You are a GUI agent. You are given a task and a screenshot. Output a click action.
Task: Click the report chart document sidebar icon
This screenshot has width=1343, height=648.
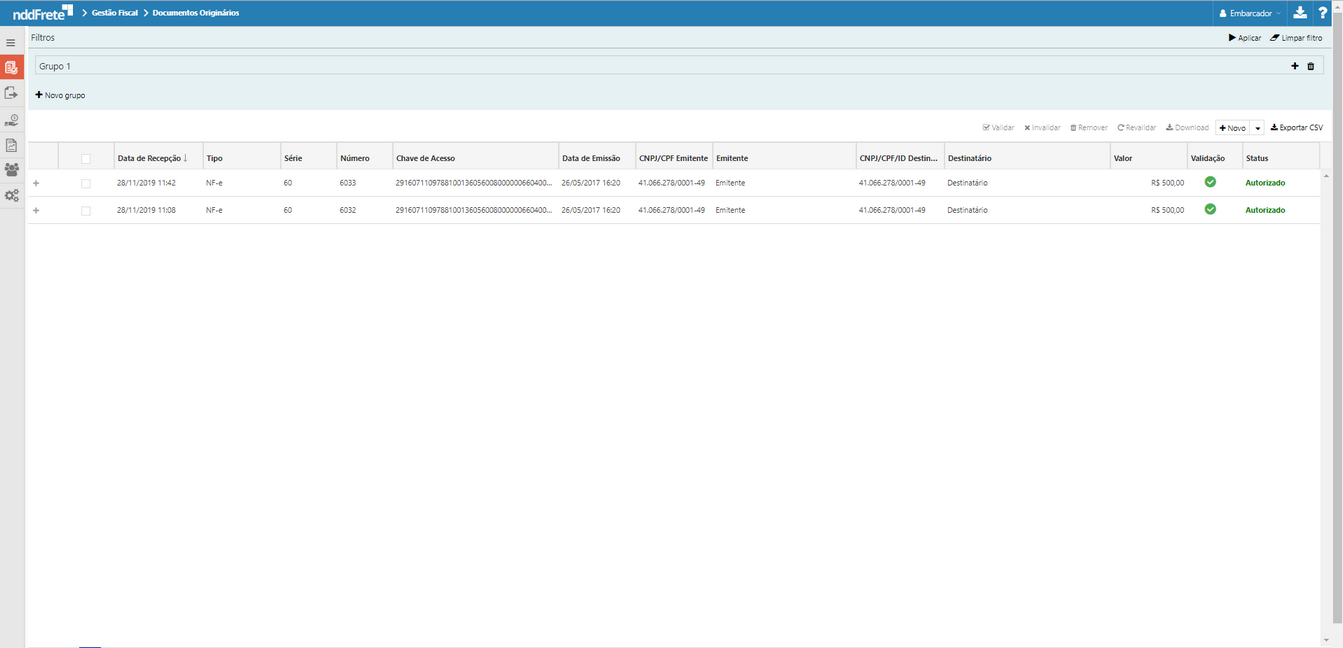[11, 145]
